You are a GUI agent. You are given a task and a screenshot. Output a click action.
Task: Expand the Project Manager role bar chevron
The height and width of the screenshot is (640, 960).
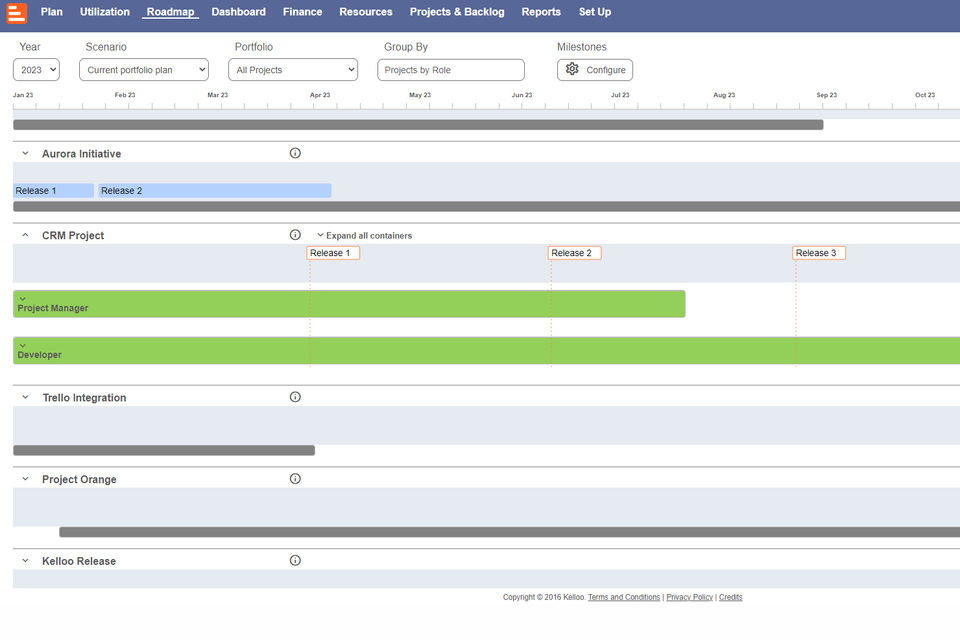click(x=23, y=299)
